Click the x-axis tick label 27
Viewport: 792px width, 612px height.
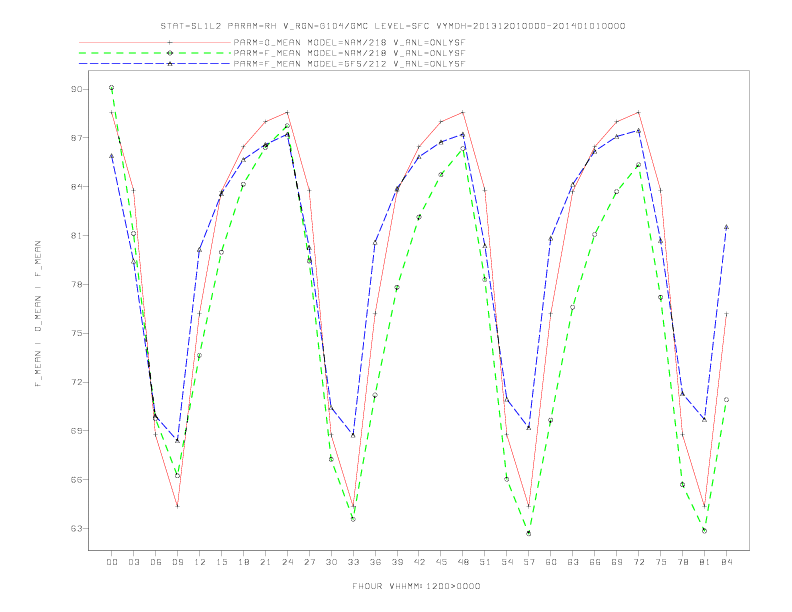[x=309, y=562]
